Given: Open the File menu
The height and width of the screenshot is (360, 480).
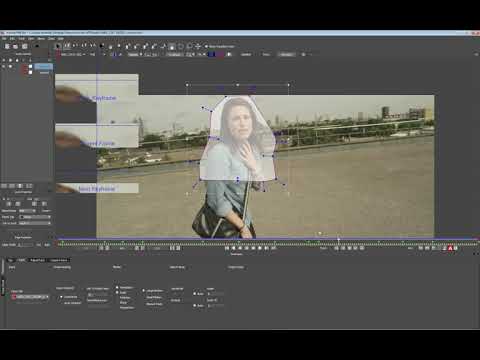Looking at the screenshot, I should pos(4,39).
